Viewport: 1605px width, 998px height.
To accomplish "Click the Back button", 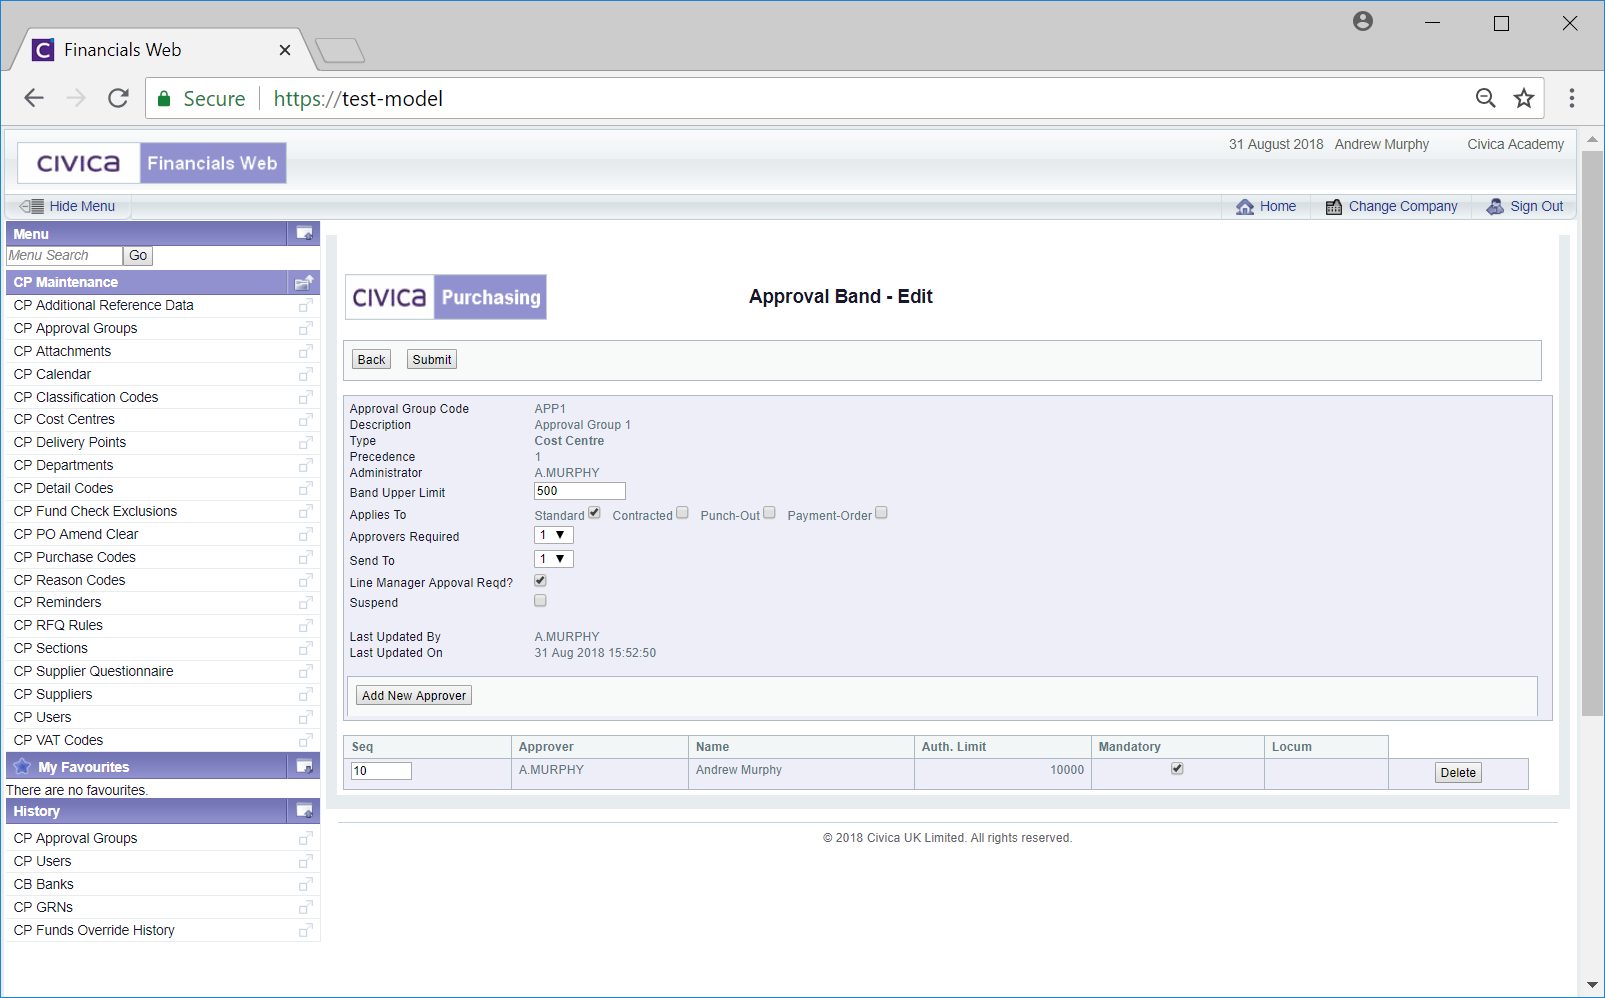I will 372,360.
